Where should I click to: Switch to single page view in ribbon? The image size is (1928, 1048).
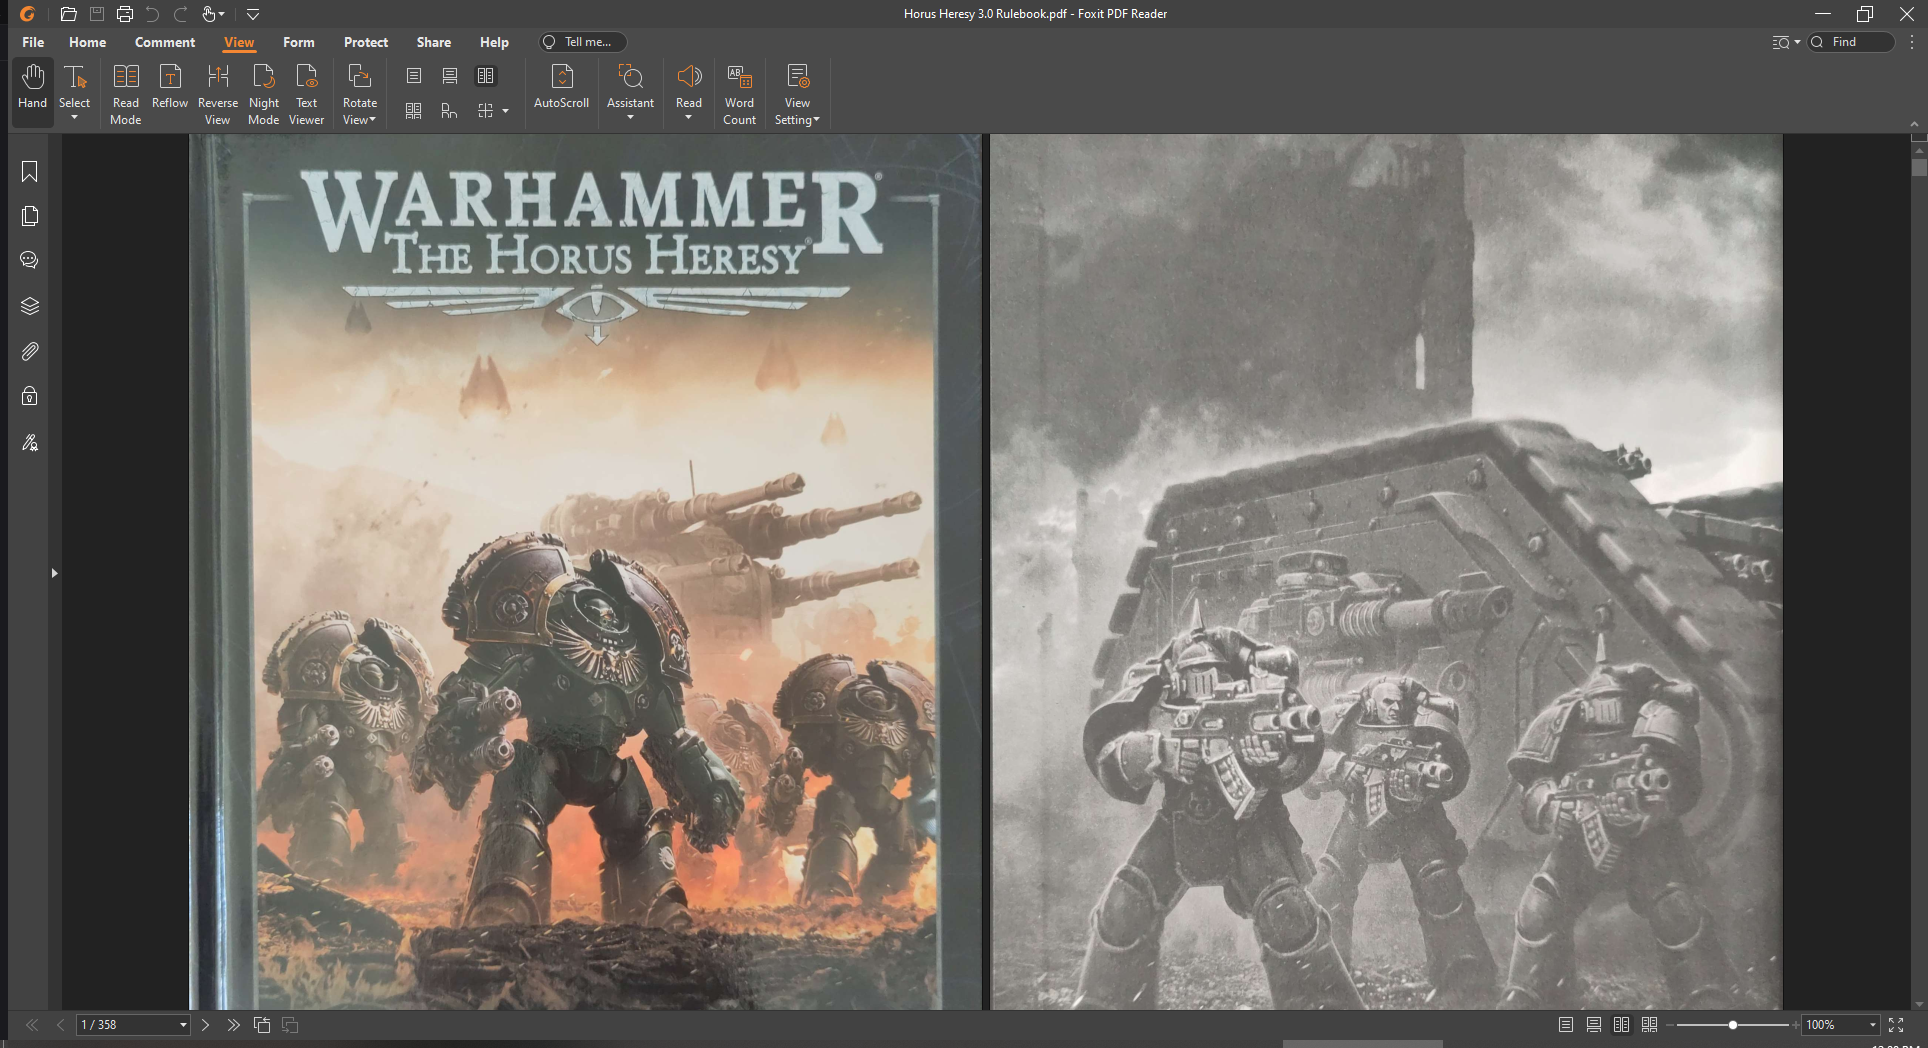(x=414, y=76)
